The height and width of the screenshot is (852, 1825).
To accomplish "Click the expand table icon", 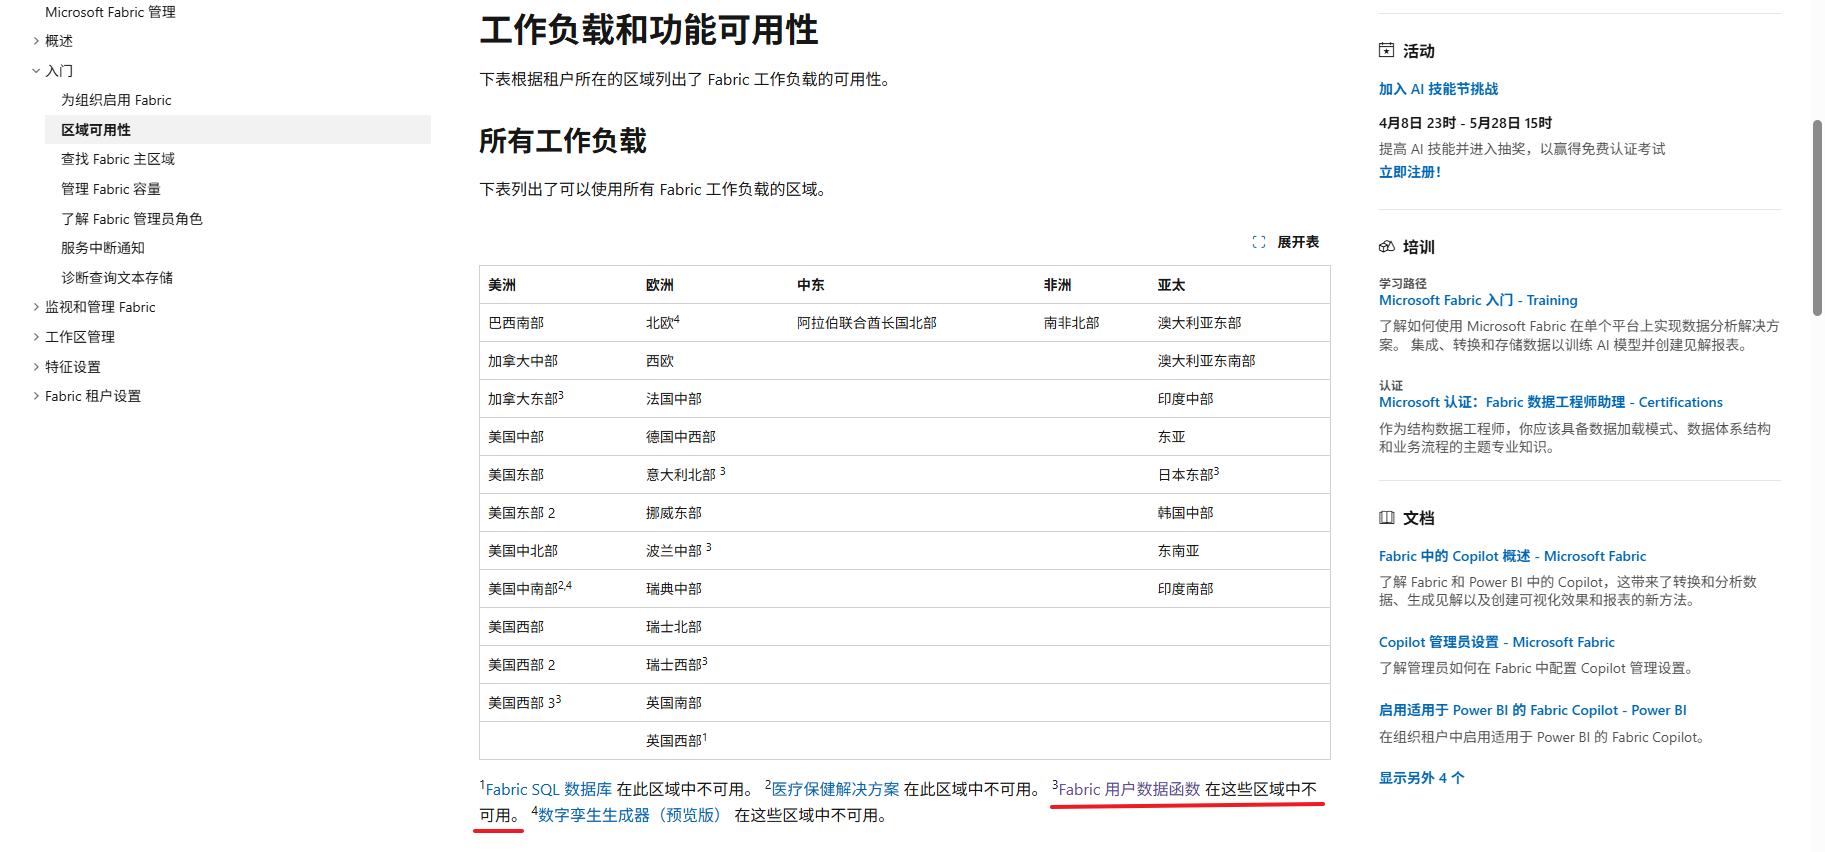I will point(1259,242).
